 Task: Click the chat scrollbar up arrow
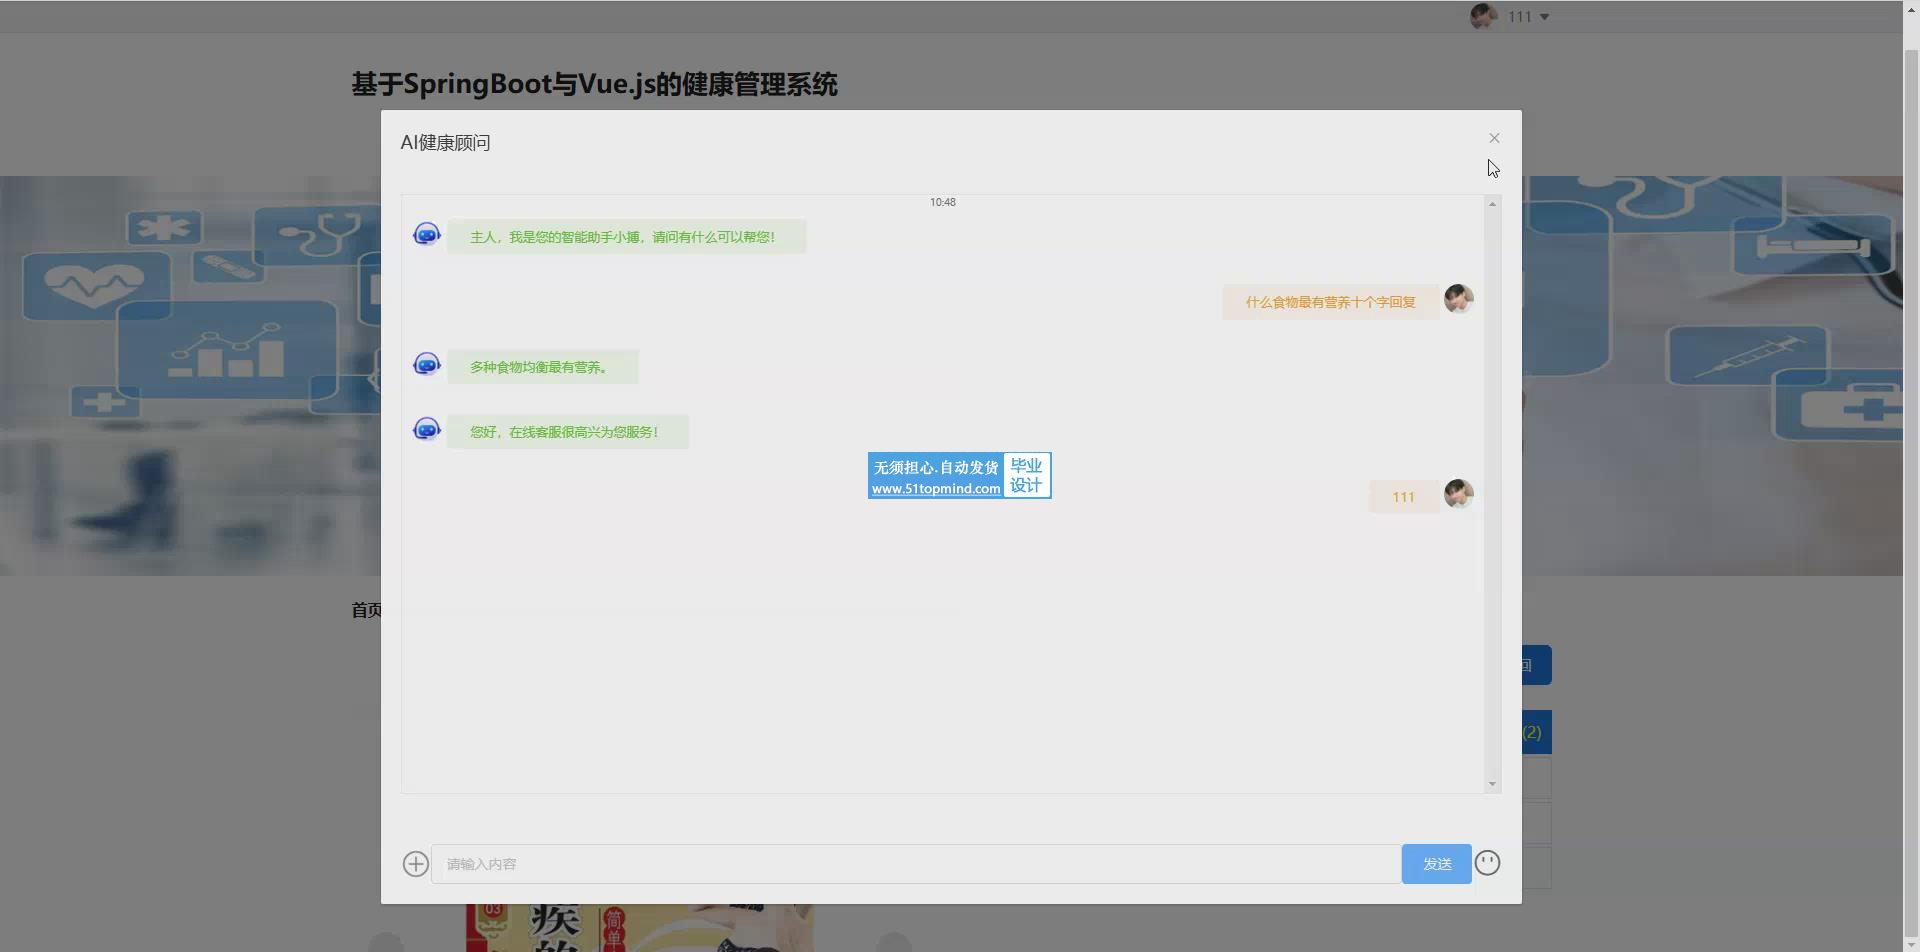click(x=1492, y=204)
